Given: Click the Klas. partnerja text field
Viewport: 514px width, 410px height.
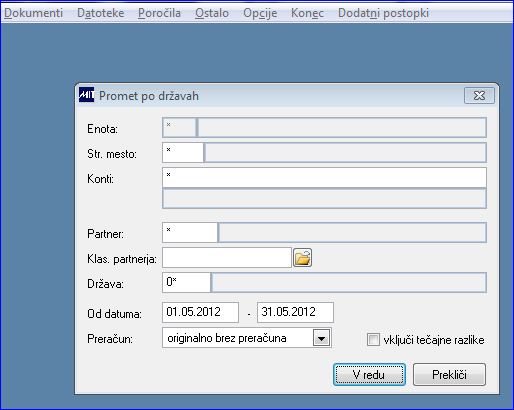Looking at the screenshot, I should click(x=227, y=257).
